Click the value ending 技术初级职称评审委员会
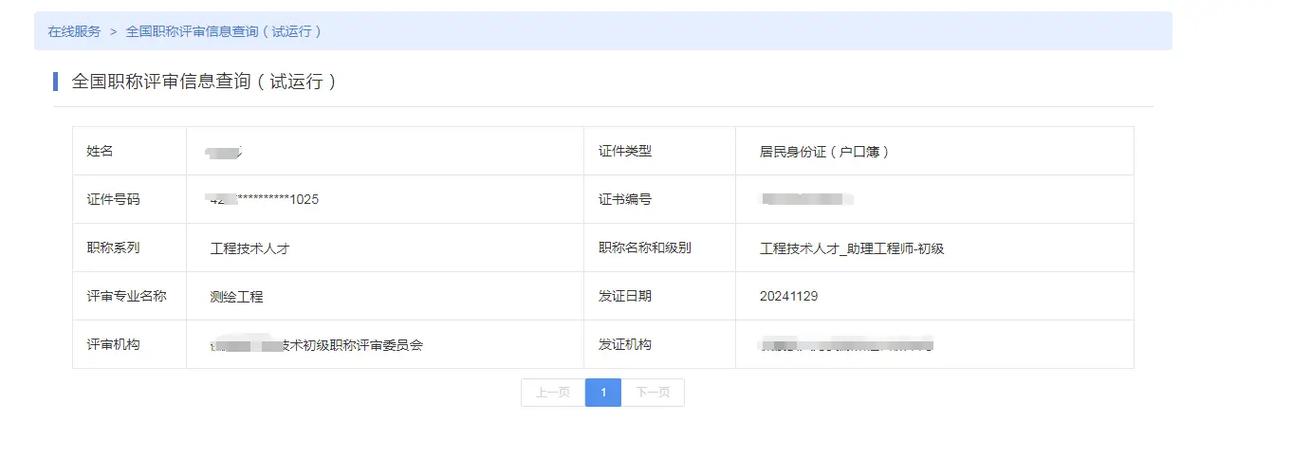This screenshot has height=458, width=1292. [316, 345]
